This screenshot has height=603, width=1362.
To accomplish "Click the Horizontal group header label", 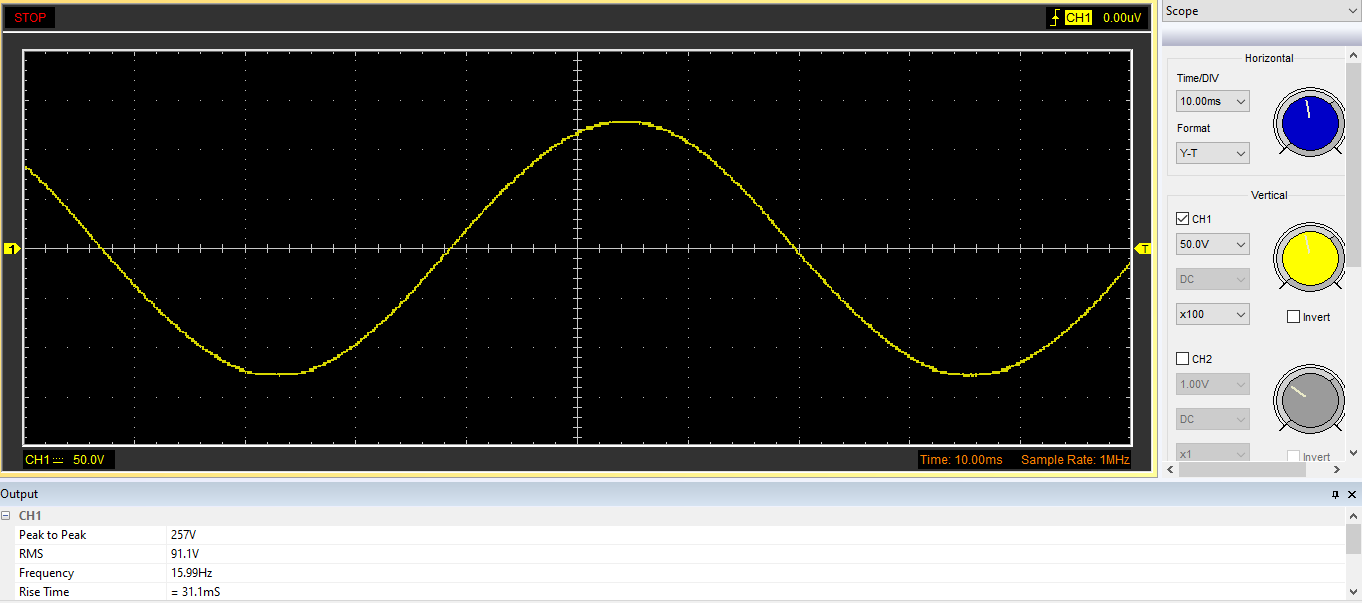I will pyautogui.click(x=1269, y=58).
